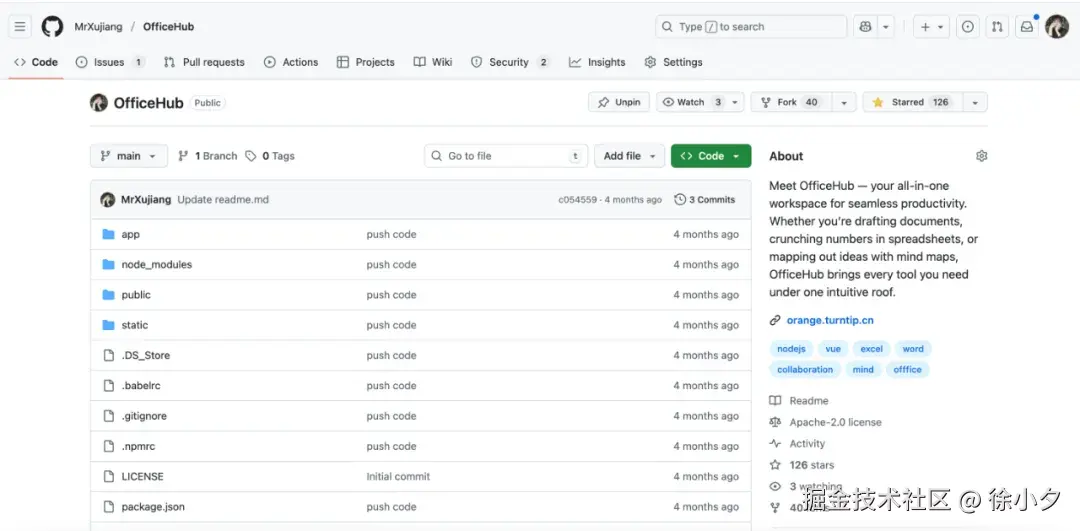The width and height of the screenshot is (1080, 531).
Task: Expand the Fork options arrow
Action: pos(844,102)
